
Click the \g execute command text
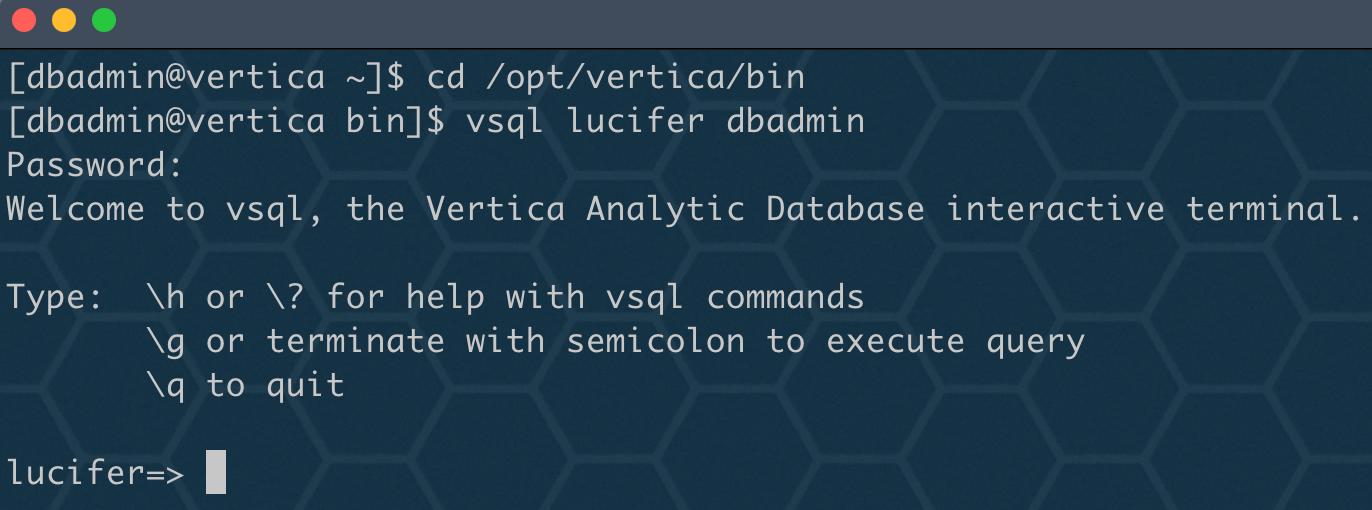pos(166,341)
